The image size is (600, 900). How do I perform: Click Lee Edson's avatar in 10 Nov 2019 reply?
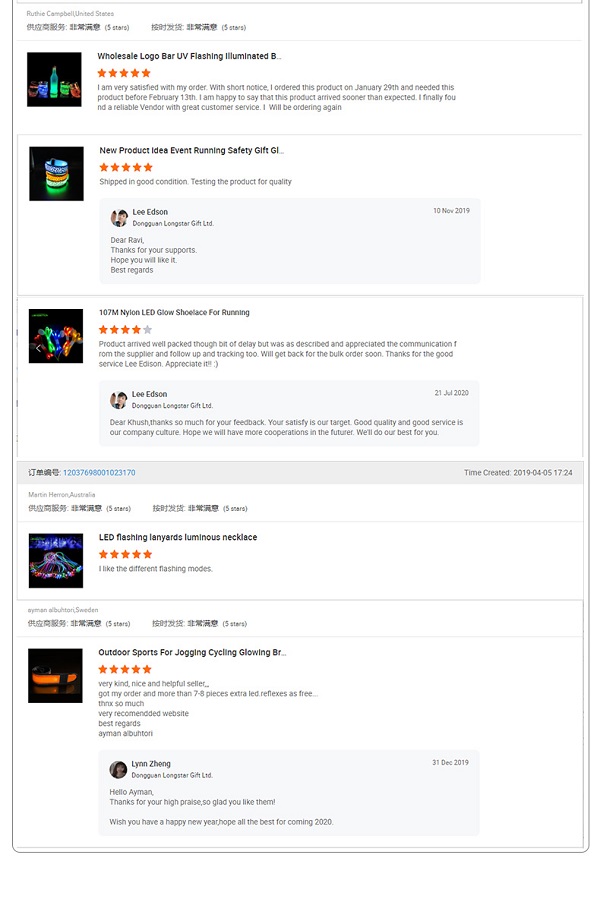click(x=119, y=218)
